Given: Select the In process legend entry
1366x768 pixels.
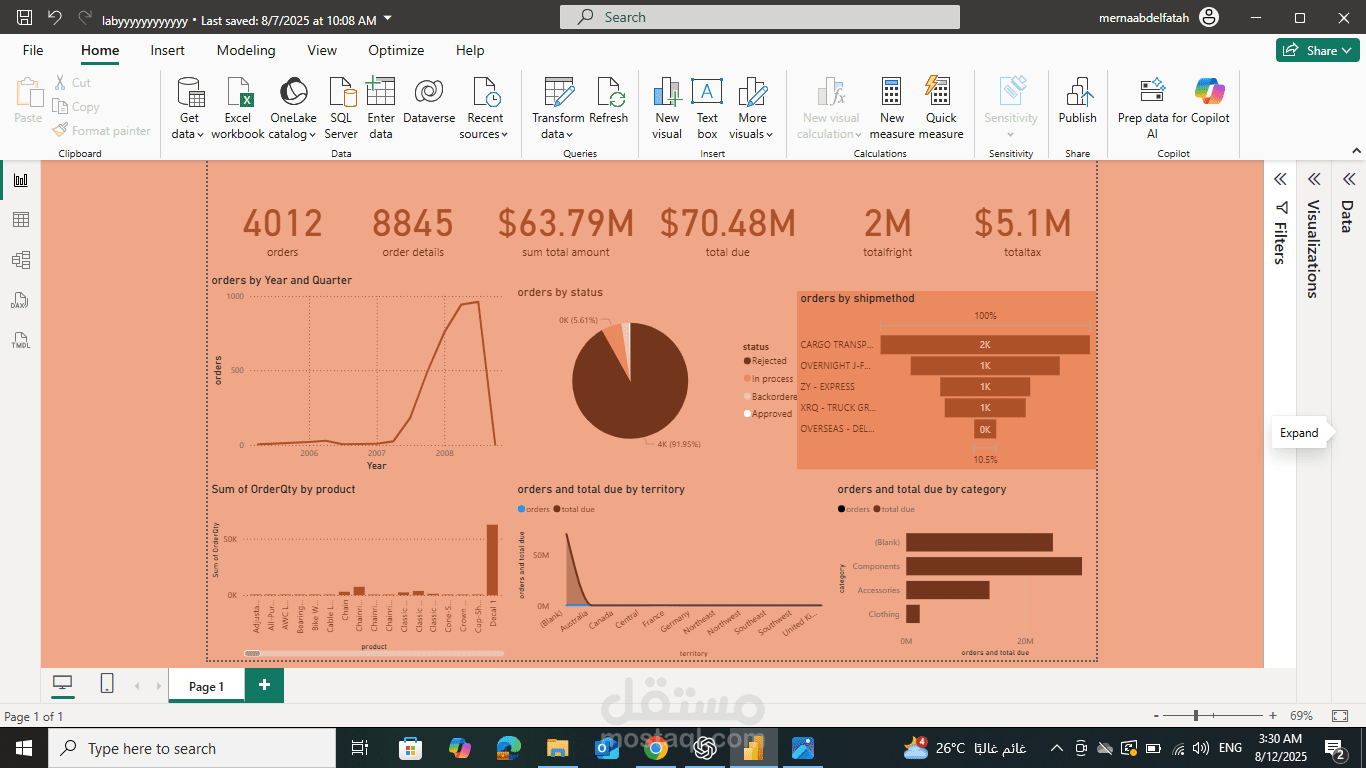Looking at the screenshot, I should click(x=768, y=379).
